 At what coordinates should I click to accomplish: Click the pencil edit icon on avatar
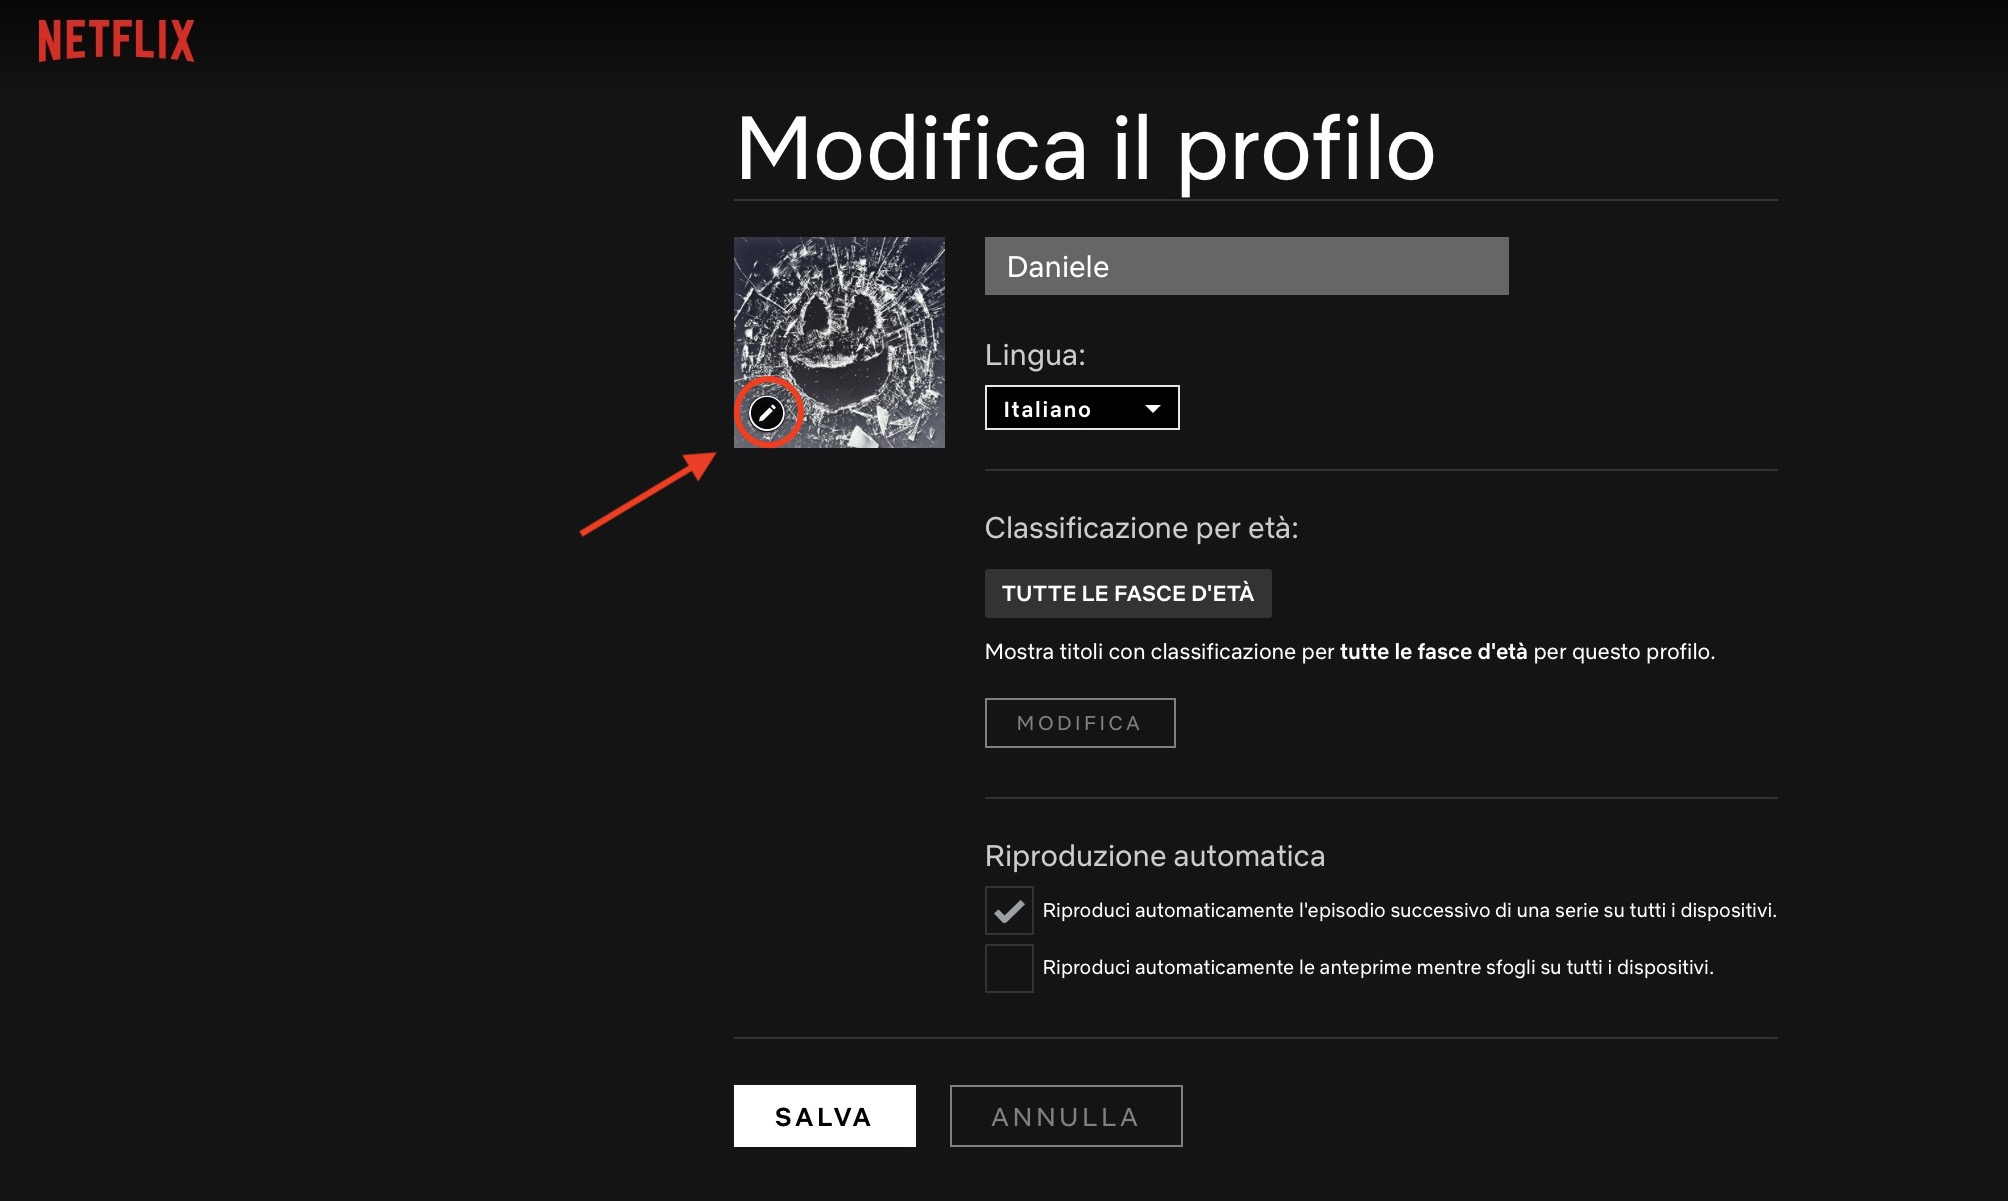[x=767, y=412]
